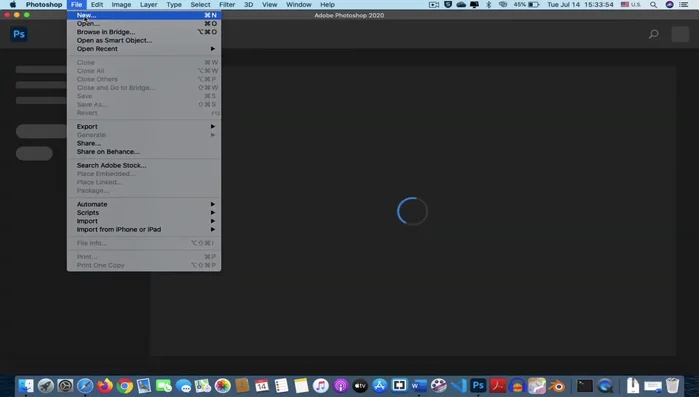The image size is (699, 397).
Task: Launch Adobe Acrobat from the dock
Action: point(498,385)
